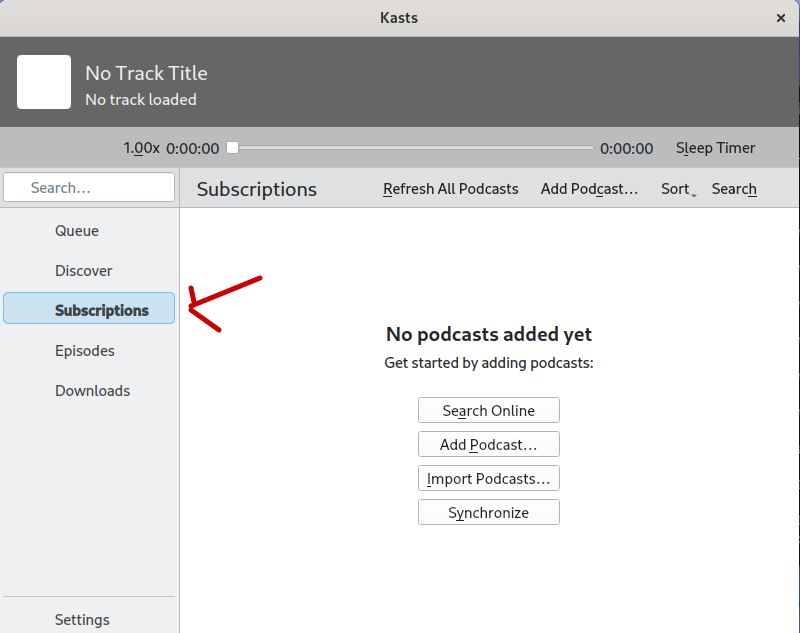Open the Discover page in sidebar
Screen dimensions: 800x633
[89, 270]
